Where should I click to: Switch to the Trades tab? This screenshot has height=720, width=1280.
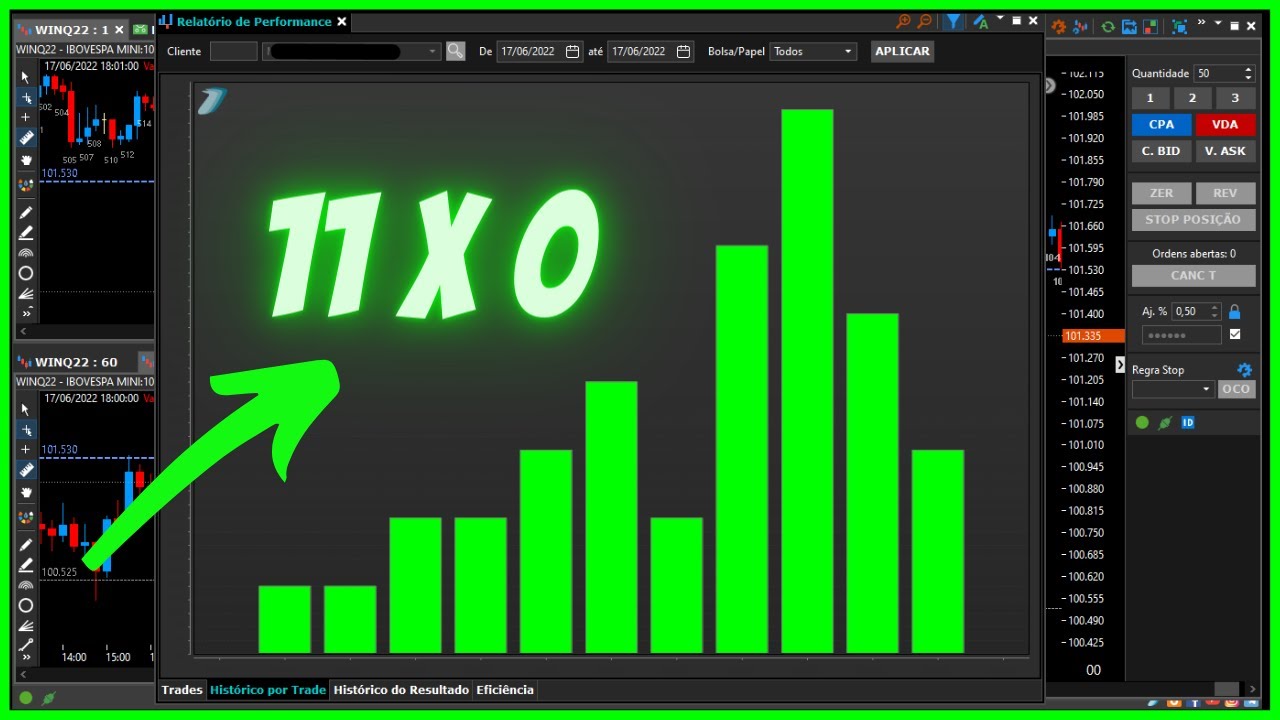point(182,690)
